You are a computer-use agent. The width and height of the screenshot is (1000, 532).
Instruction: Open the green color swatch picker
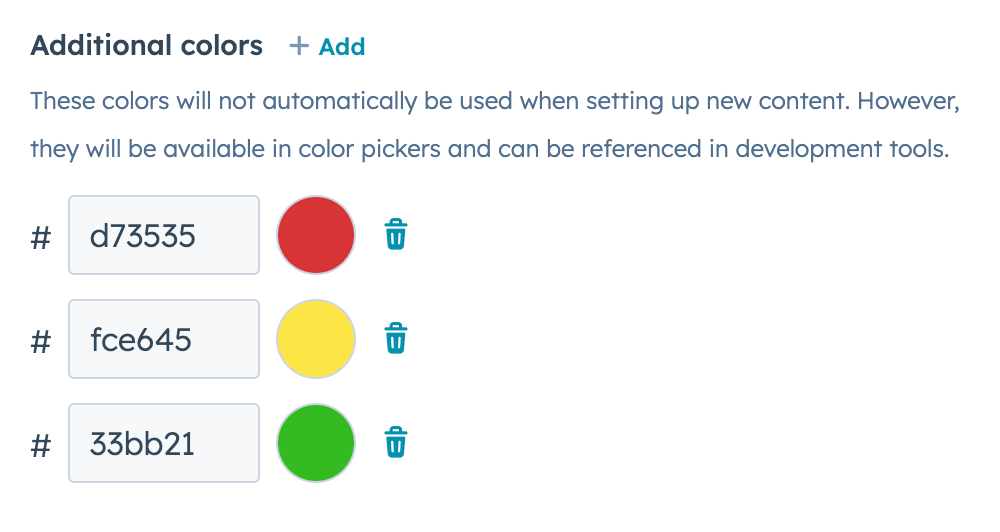click(x=316, y=443)
